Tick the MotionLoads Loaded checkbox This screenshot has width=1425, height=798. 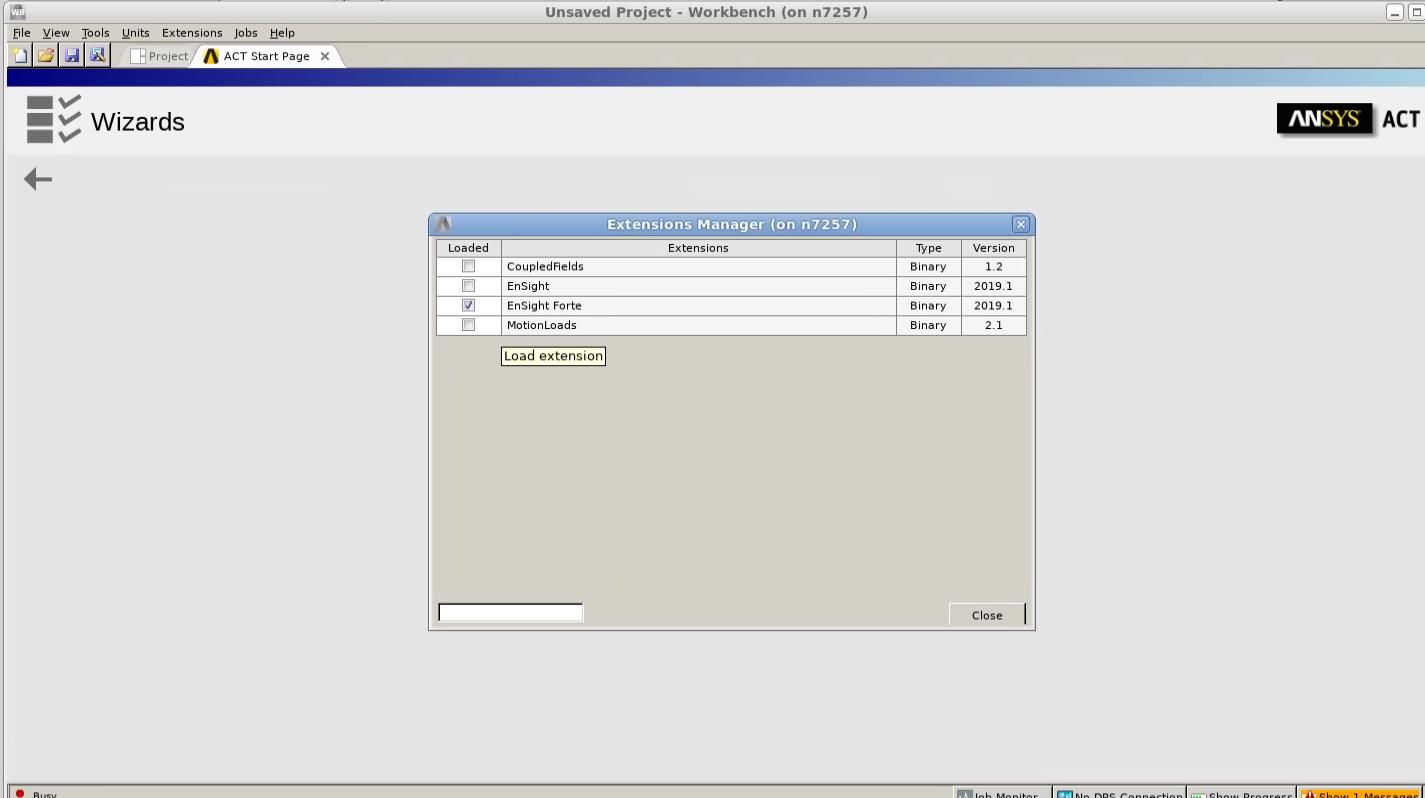point(468,325)
